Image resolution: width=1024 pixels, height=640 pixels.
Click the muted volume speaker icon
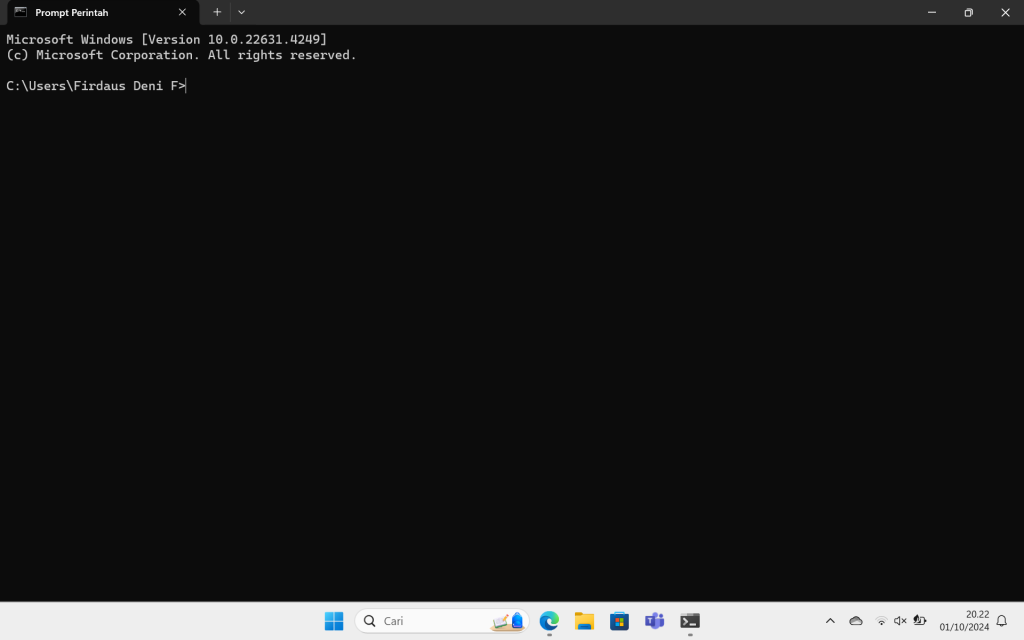coord(900,621)
